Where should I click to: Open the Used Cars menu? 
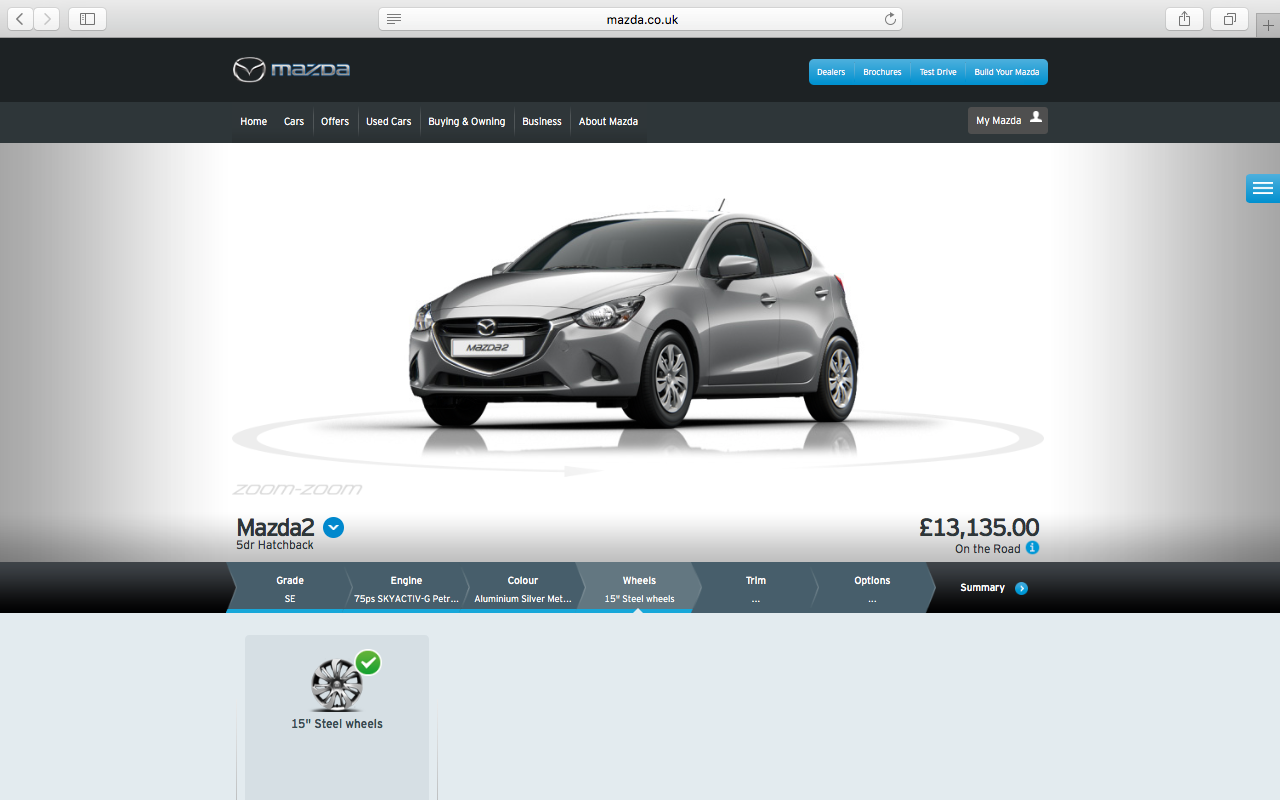click(x=389, y=121)
